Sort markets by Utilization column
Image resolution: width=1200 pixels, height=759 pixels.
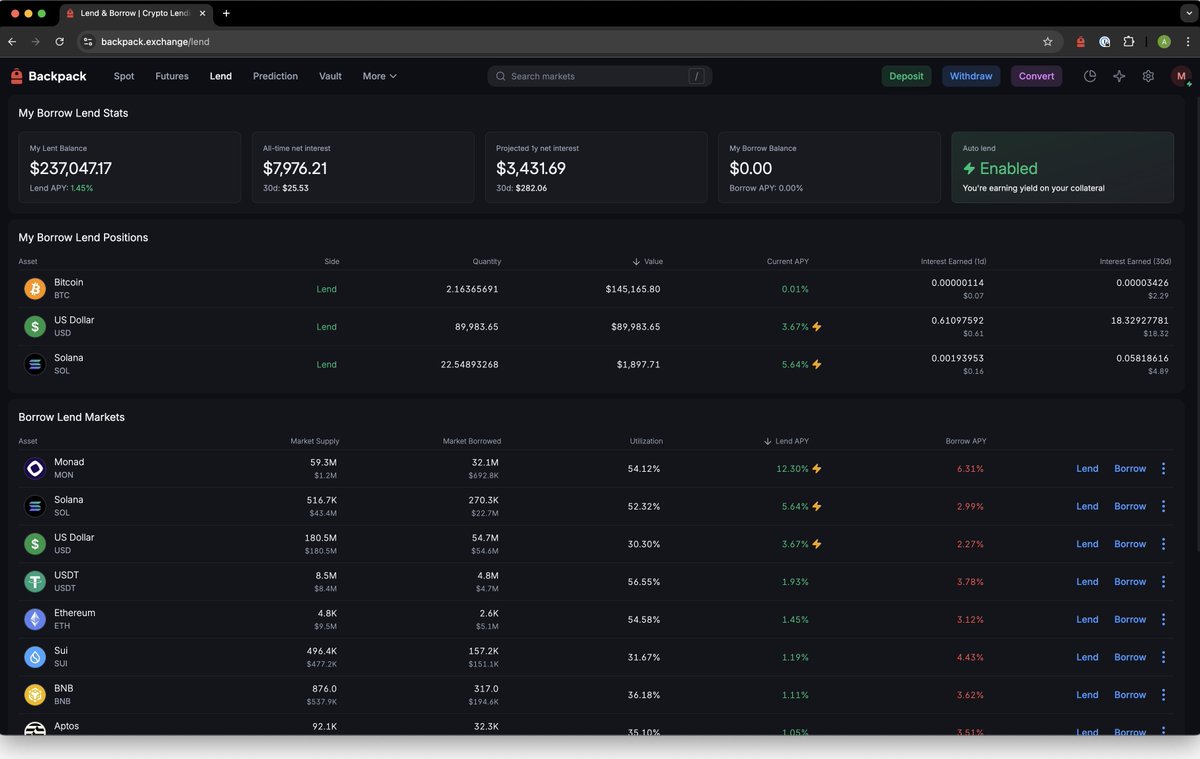(x=646, y=441)
